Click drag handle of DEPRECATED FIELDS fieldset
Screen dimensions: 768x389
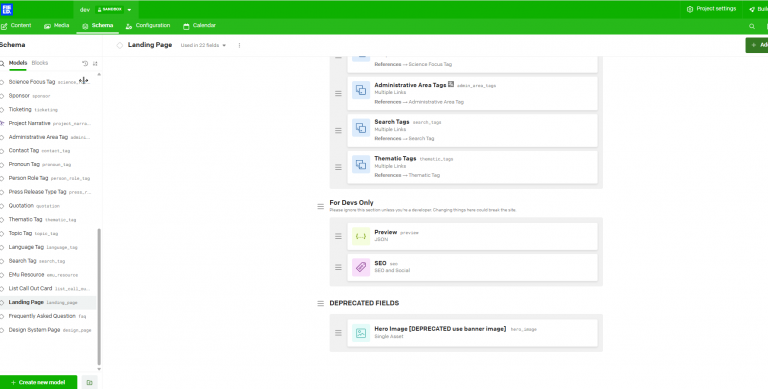(x=321, y=304)
